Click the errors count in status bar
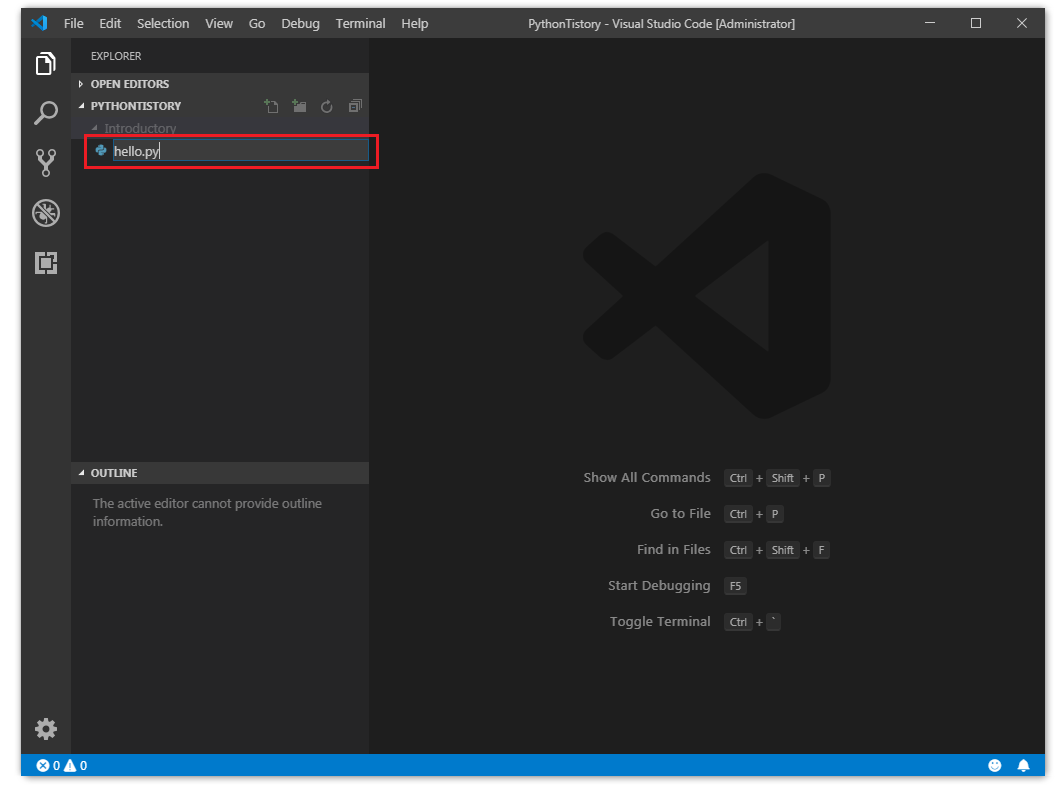Image resolution: width=1061 pixels, height=787 pixels. 48,765
